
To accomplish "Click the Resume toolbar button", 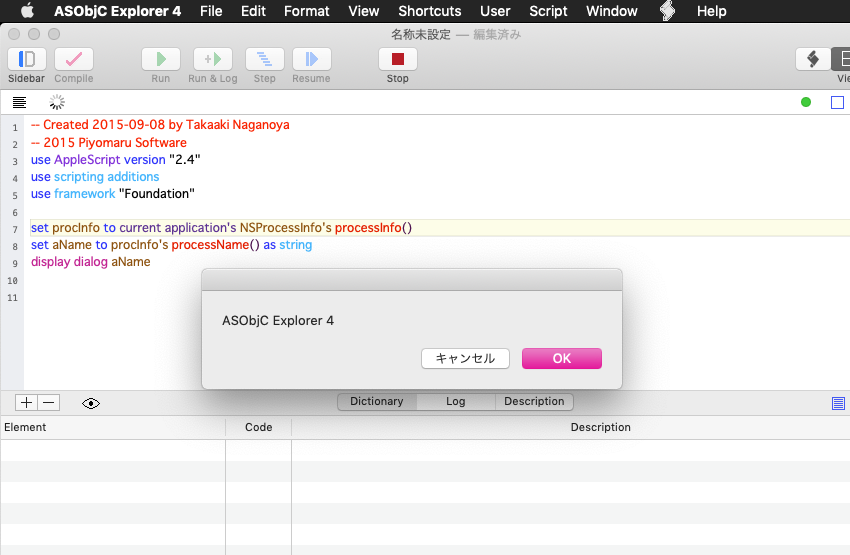I will [x=312, y=59].
